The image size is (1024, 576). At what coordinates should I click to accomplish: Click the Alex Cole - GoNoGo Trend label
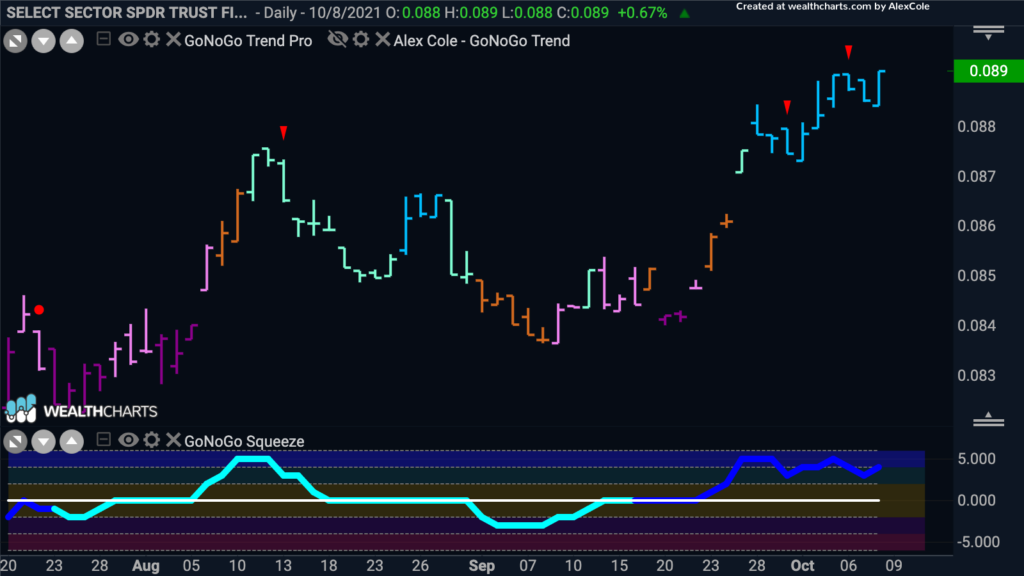tap(482, 40)
